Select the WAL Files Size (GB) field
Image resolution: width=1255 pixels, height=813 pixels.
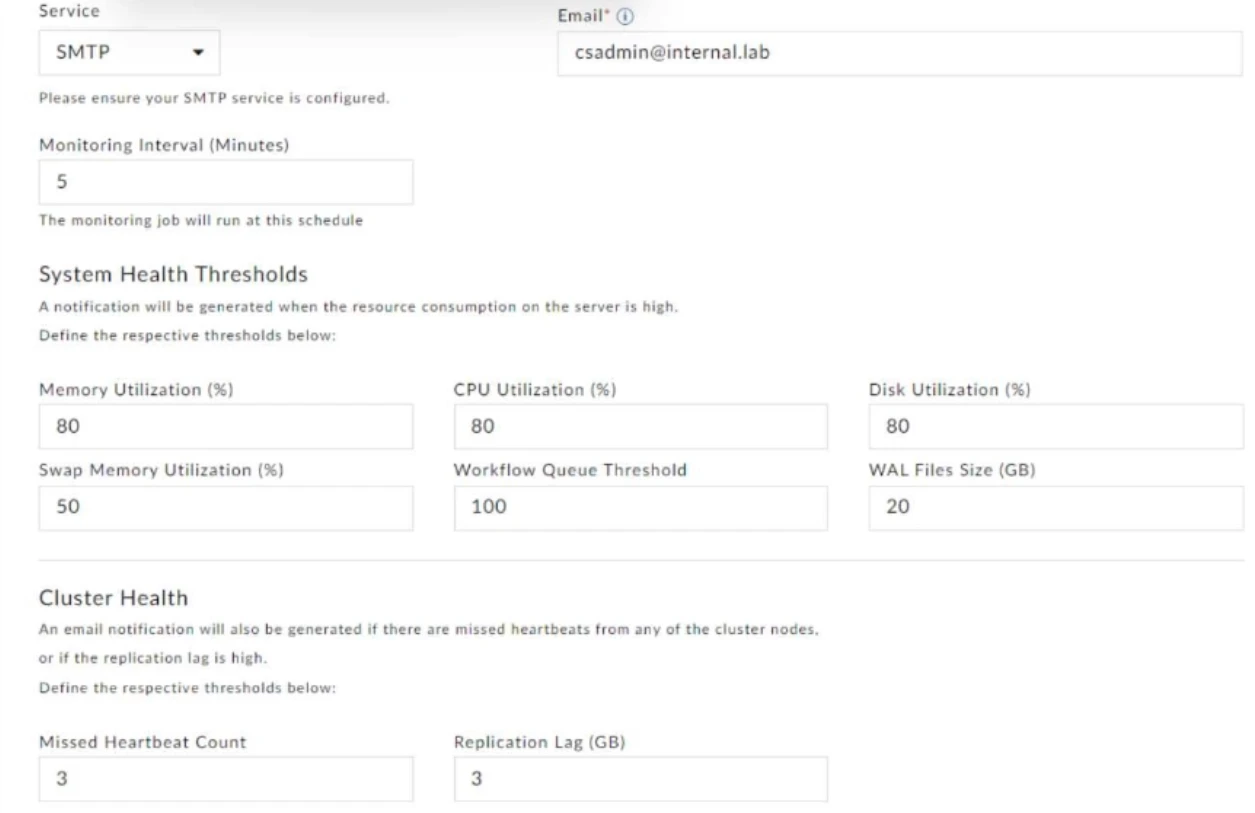point(1055,507)
